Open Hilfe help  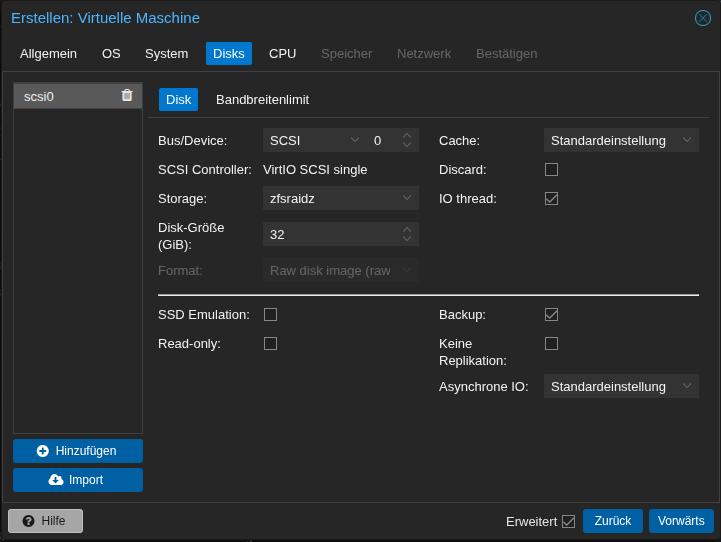click(46, 520)
